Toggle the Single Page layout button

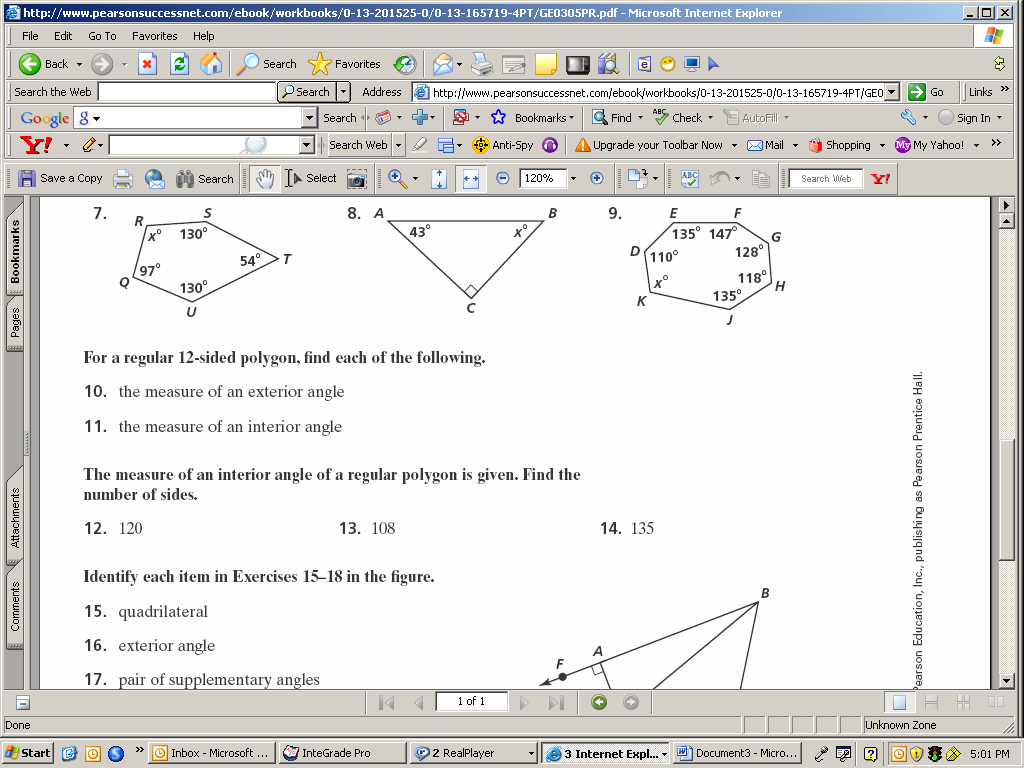[899, 702]
